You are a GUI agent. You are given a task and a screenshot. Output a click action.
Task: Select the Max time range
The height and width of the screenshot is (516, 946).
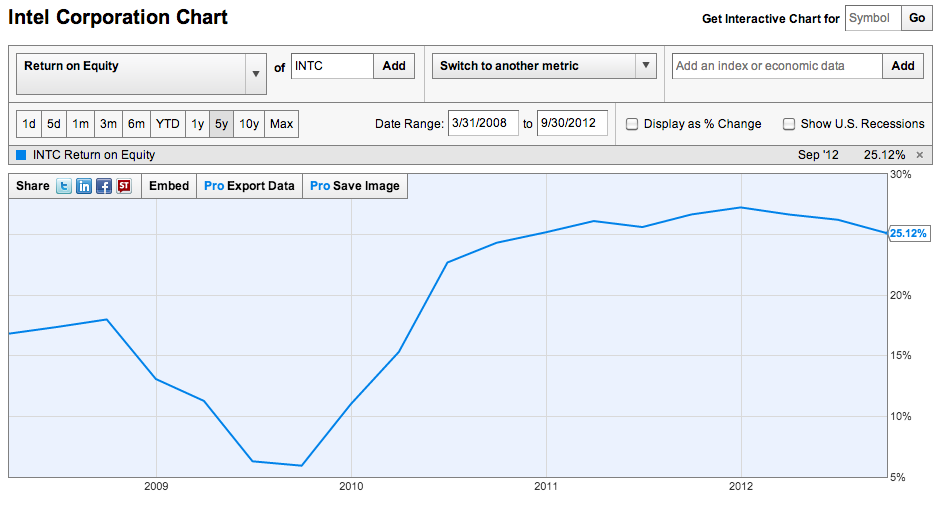282,124
